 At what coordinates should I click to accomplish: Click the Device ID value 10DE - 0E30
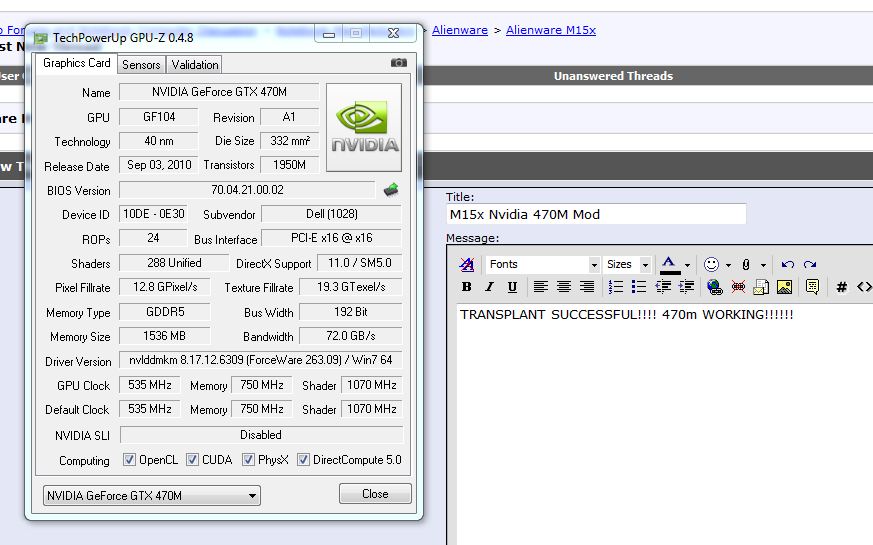(153, 214)
